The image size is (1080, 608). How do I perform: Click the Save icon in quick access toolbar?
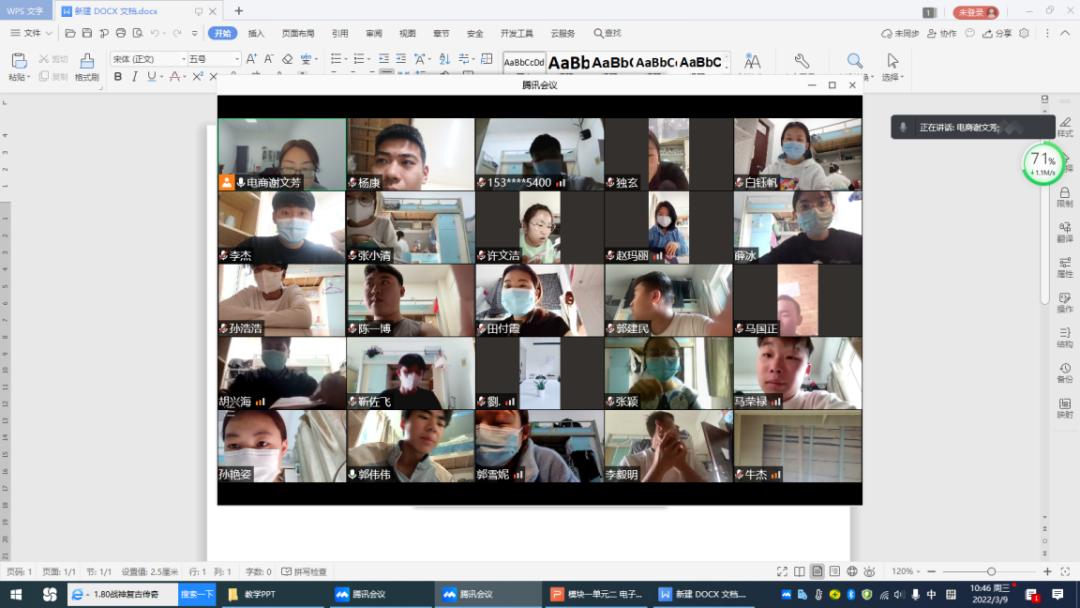coord(87,33)
